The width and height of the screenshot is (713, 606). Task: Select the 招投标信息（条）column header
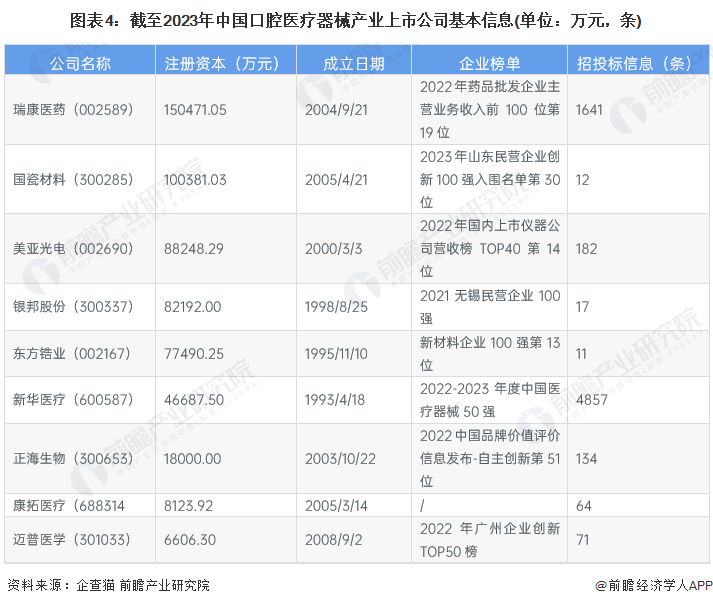point(635,62)
